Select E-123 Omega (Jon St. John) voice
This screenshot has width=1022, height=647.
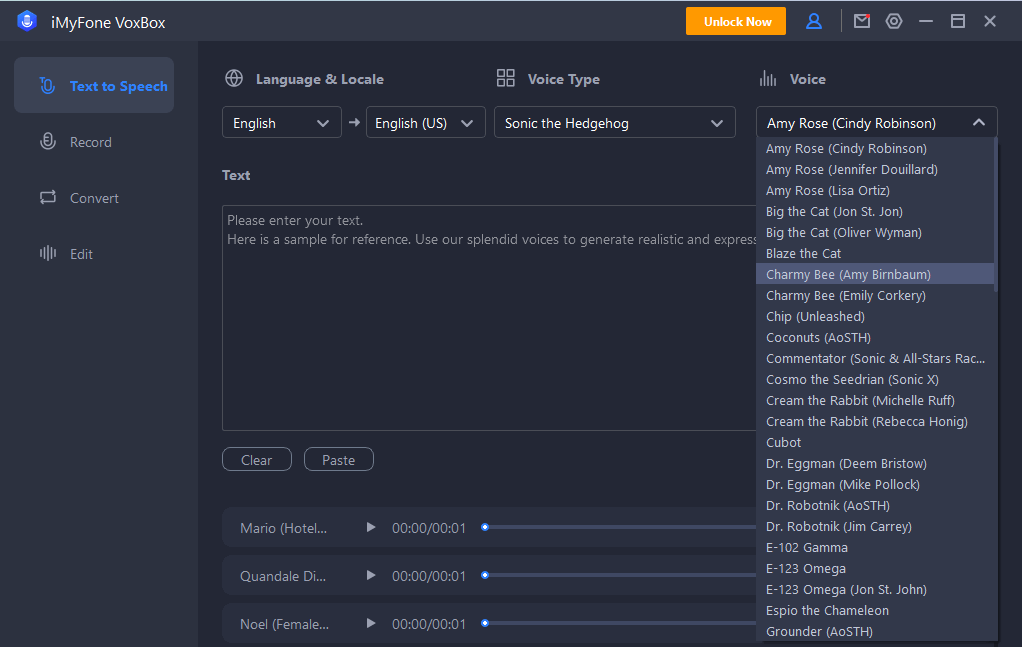[875, 590]
